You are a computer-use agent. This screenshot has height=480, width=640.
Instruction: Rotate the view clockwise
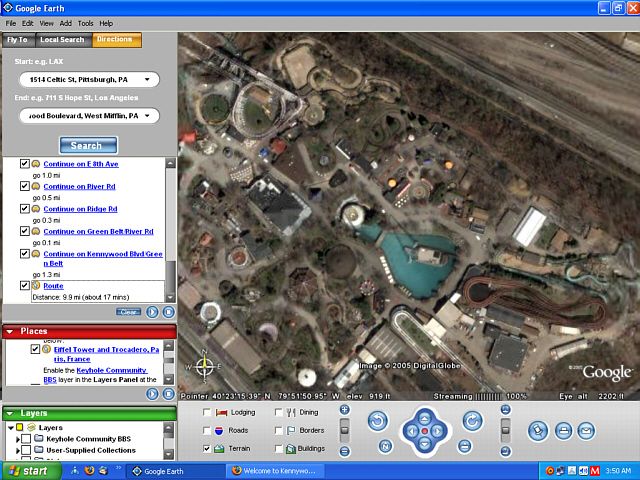click(x=472, y=421)
